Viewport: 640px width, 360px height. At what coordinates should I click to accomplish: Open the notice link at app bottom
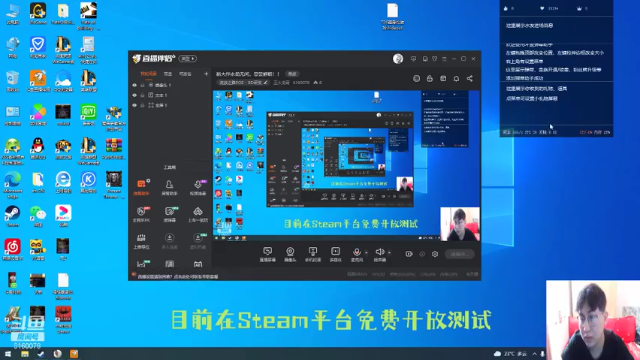pos(178,276)
